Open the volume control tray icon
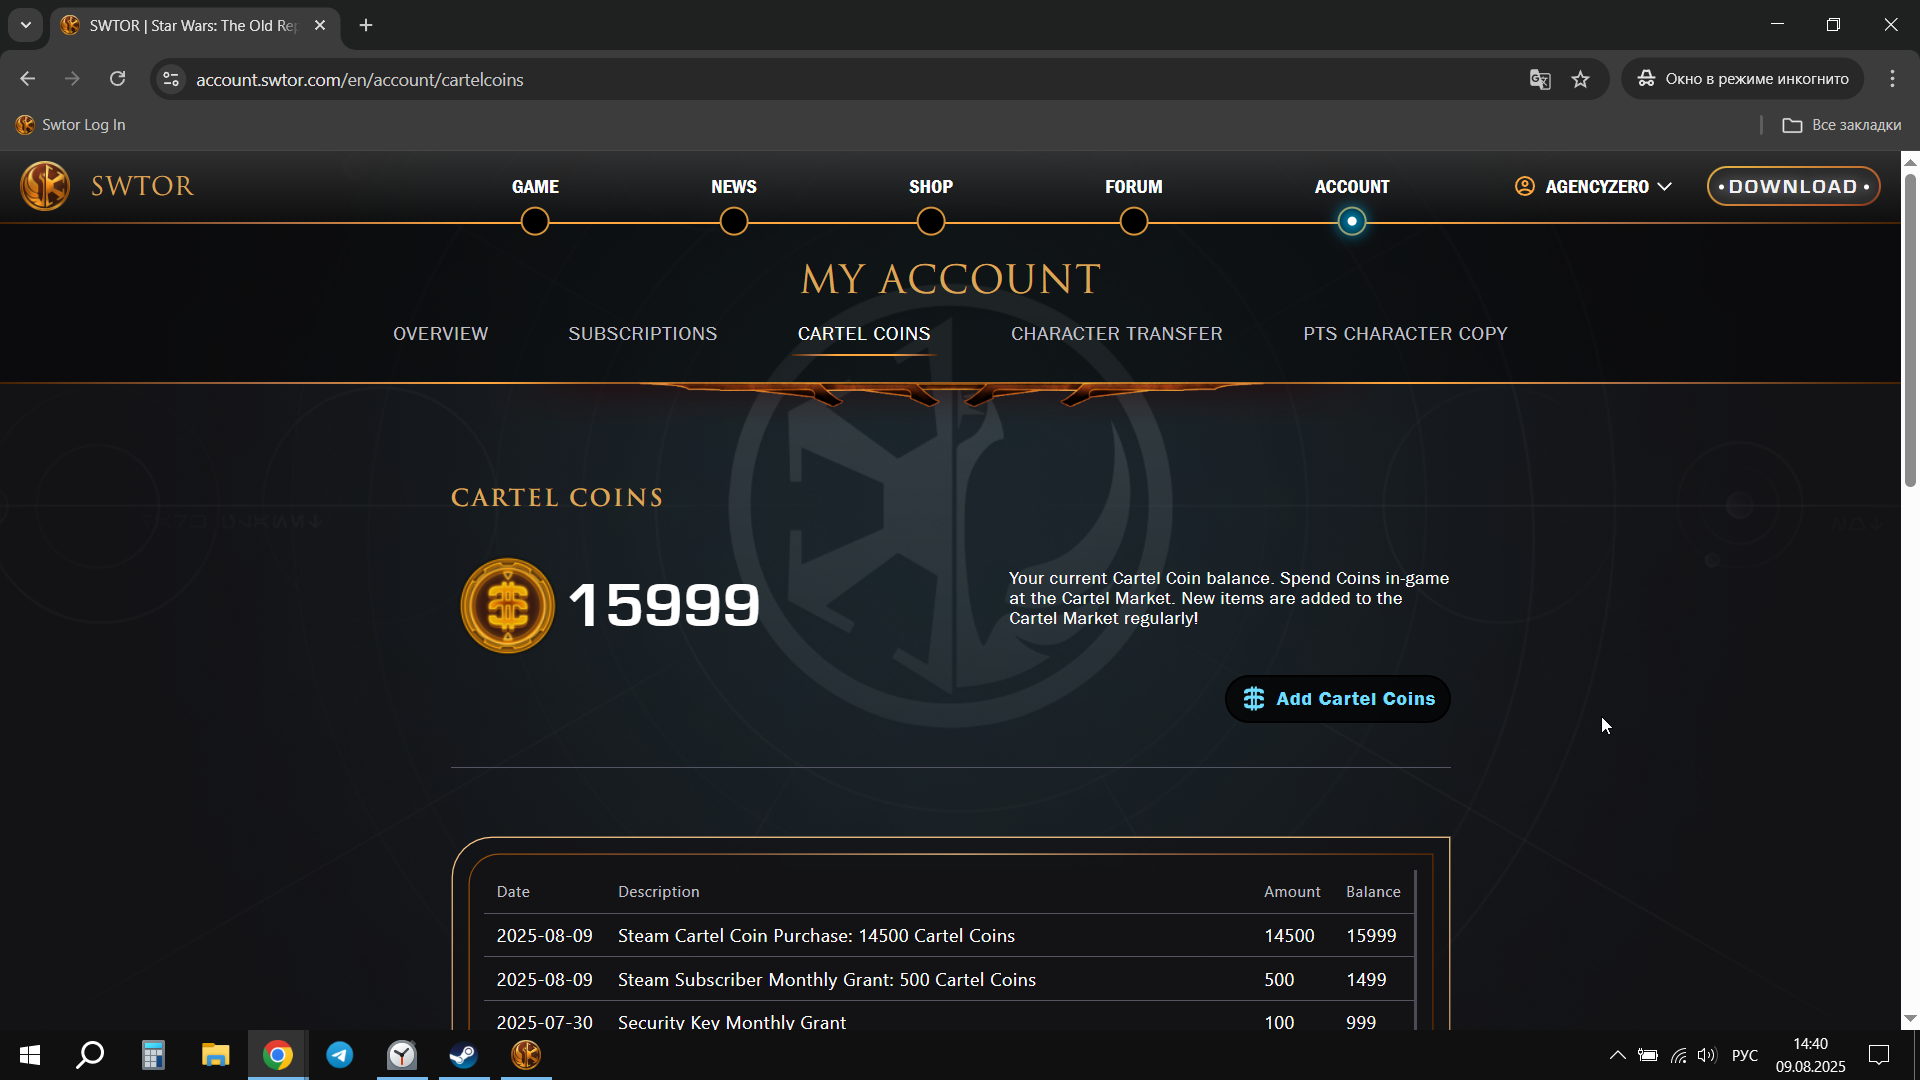This screenshot has height=1080, width=1920. tap(1707, 1055)
